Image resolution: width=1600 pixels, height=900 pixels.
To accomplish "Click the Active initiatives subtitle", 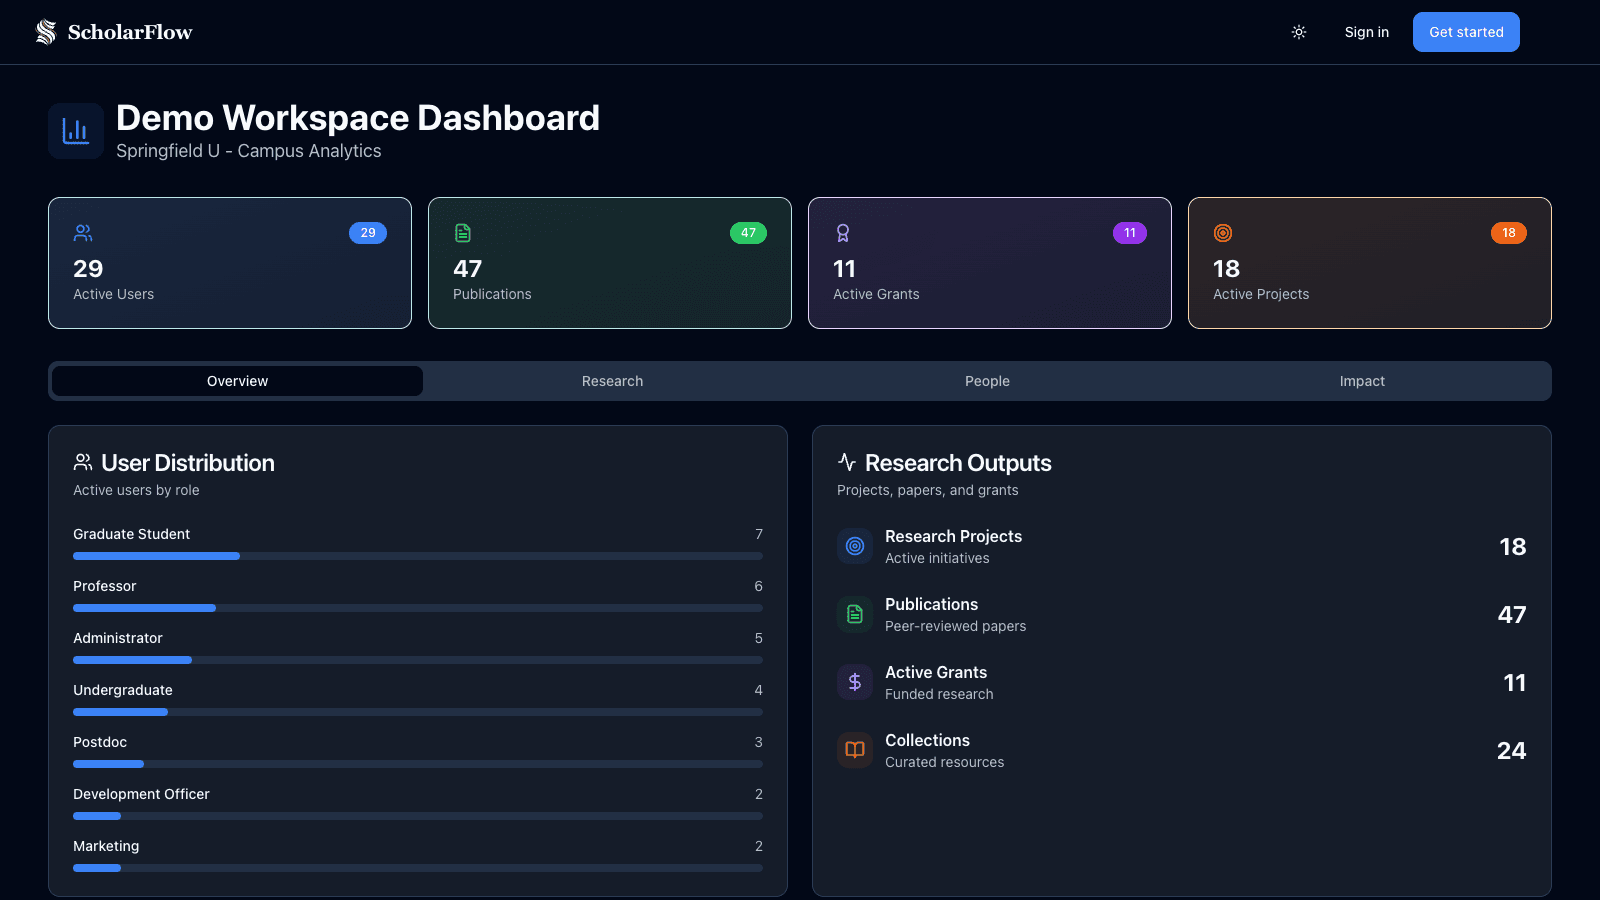I will pos(937,558).
